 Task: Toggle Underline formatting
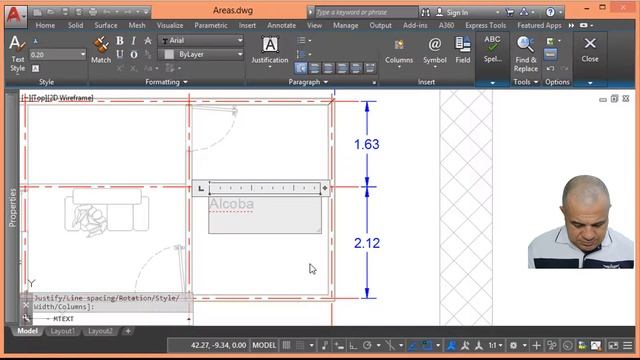pos(120,54)
